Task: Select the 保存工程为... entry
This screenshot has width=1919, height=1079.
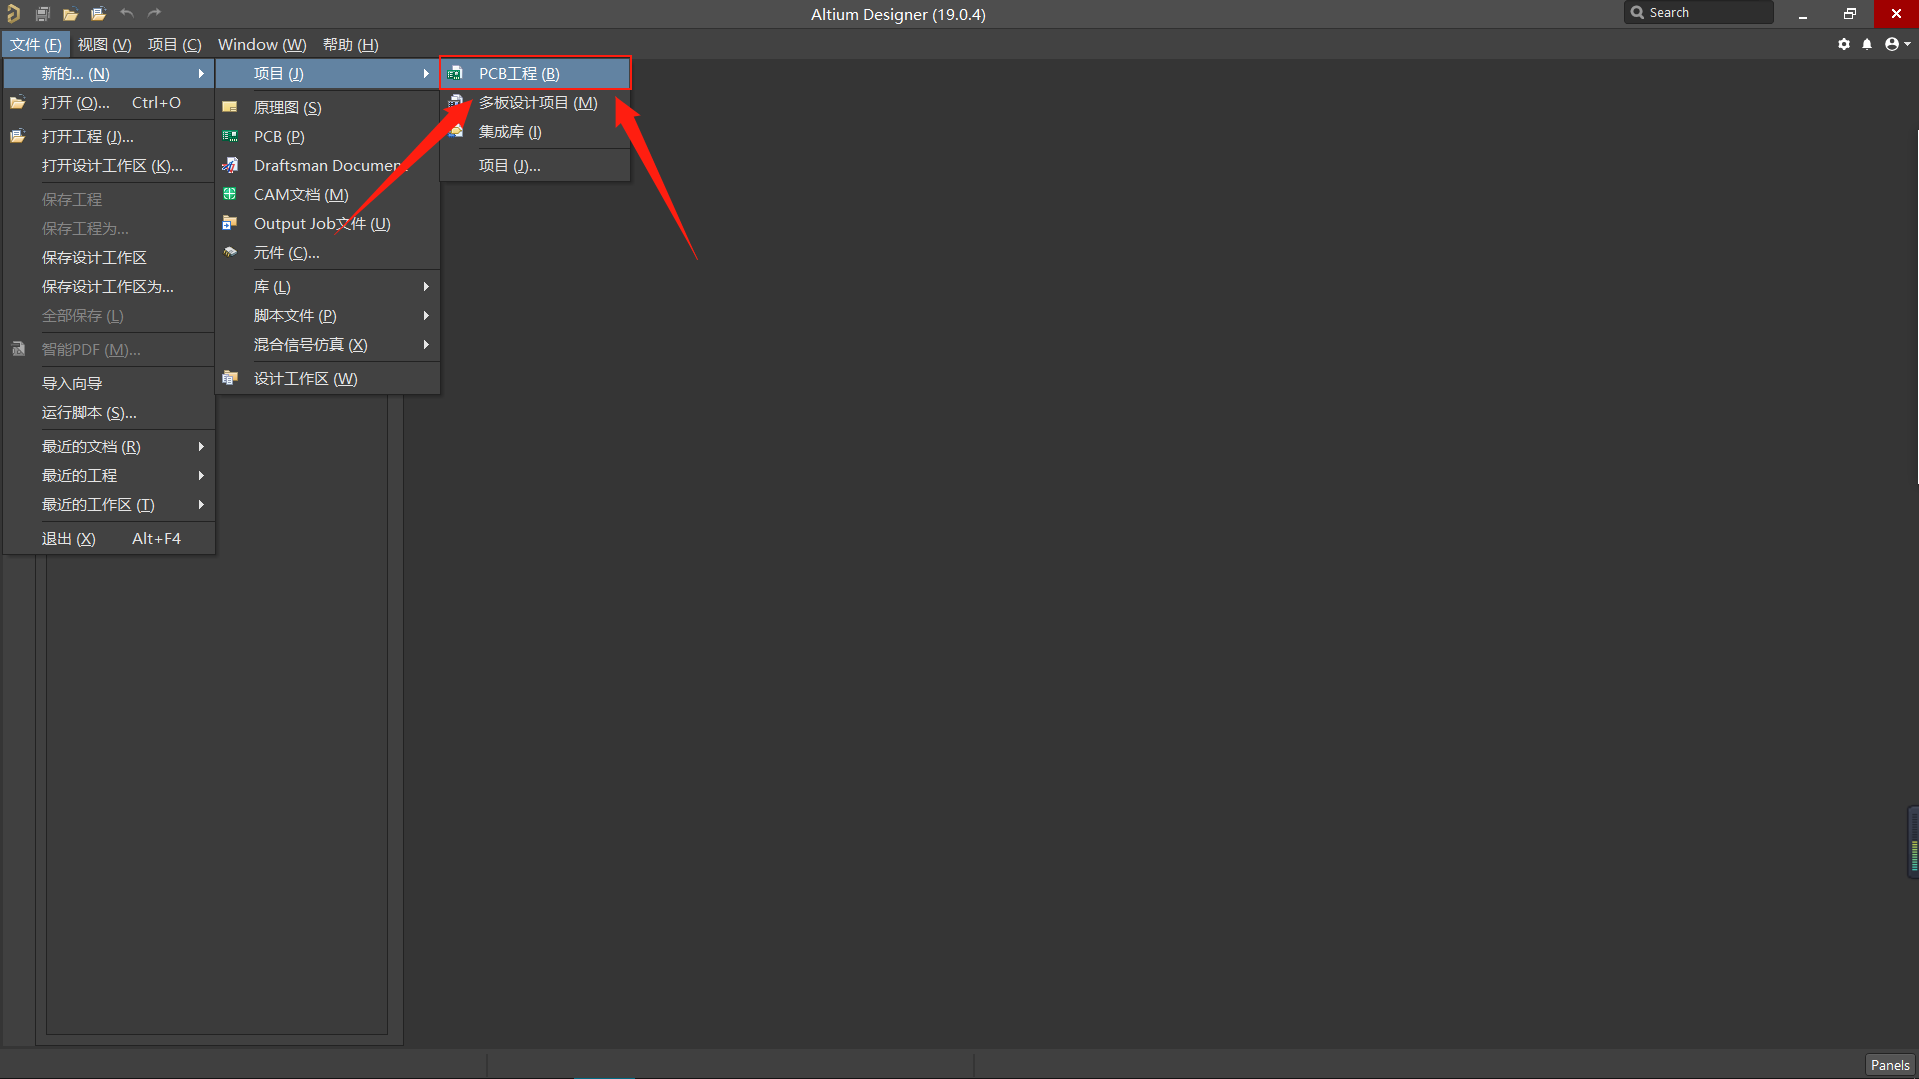Action: tap(109, 228)
